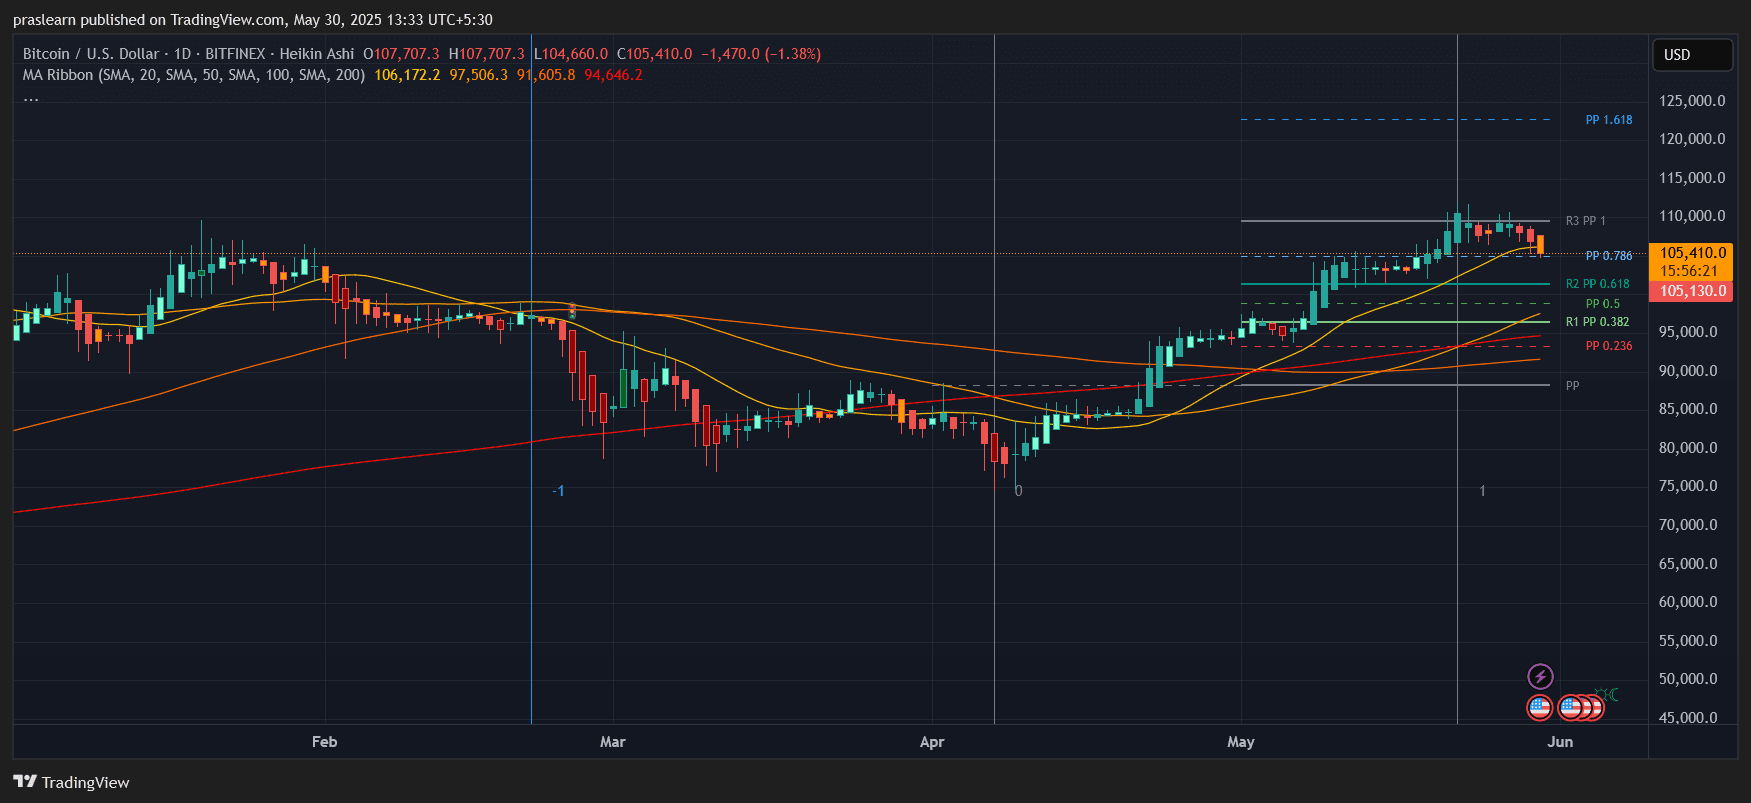Image resolution: width=1751 pixels, height=803 pixels.
Task: Click the praslearn published header text
Action: coord(253,20)
